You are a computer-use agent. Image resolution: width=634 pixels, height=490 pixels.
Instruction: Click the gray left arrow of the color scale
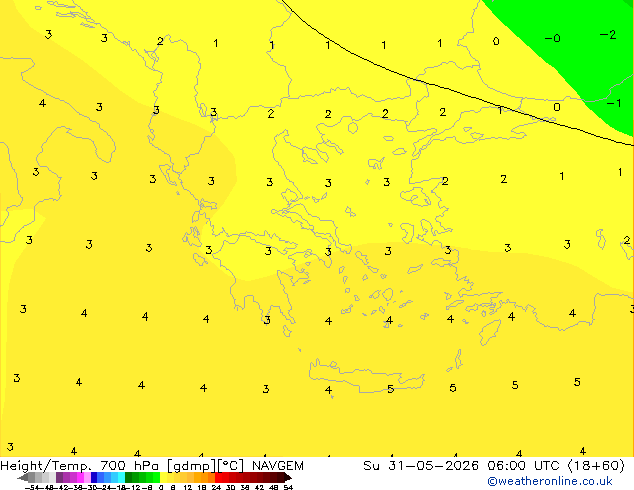pos(23,478)
